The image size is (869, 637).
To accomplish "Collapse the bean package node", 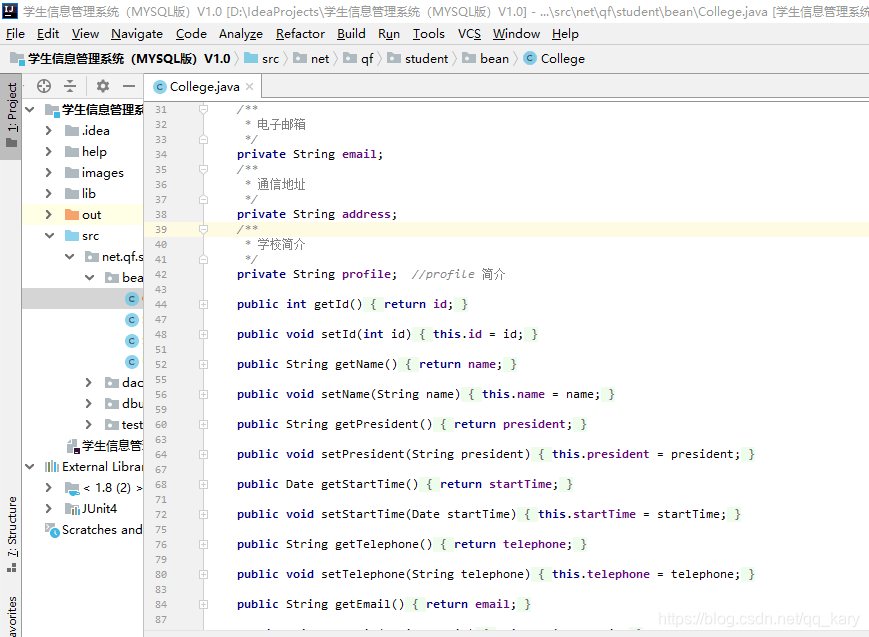I will (90, 278).
